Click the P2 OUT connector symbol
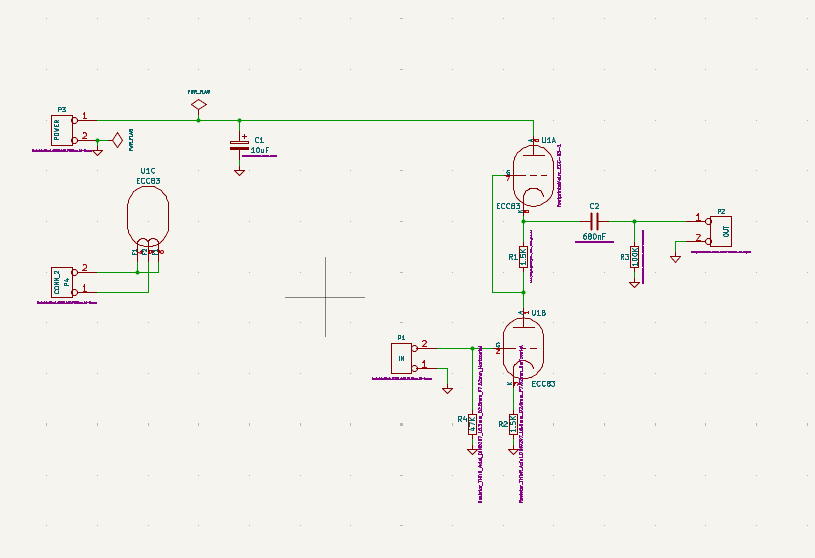The height and width of the screenshot is (558, 815). click(x=720, y=229)
